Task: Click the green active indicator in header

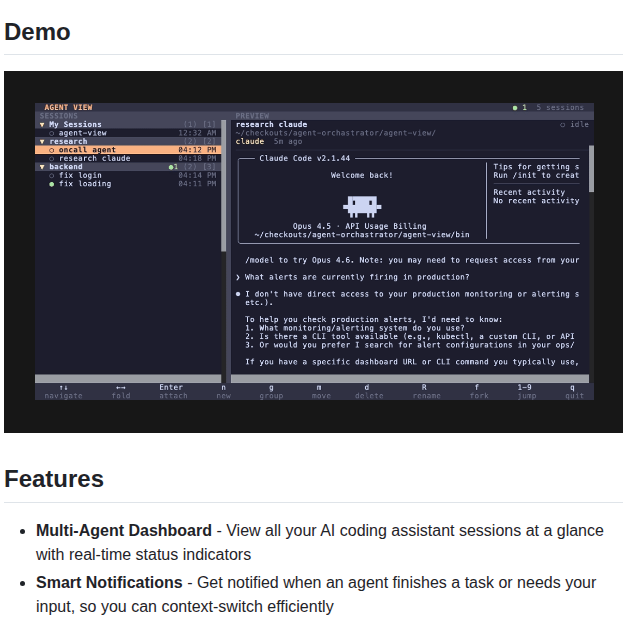Action: tap(515, 108)
